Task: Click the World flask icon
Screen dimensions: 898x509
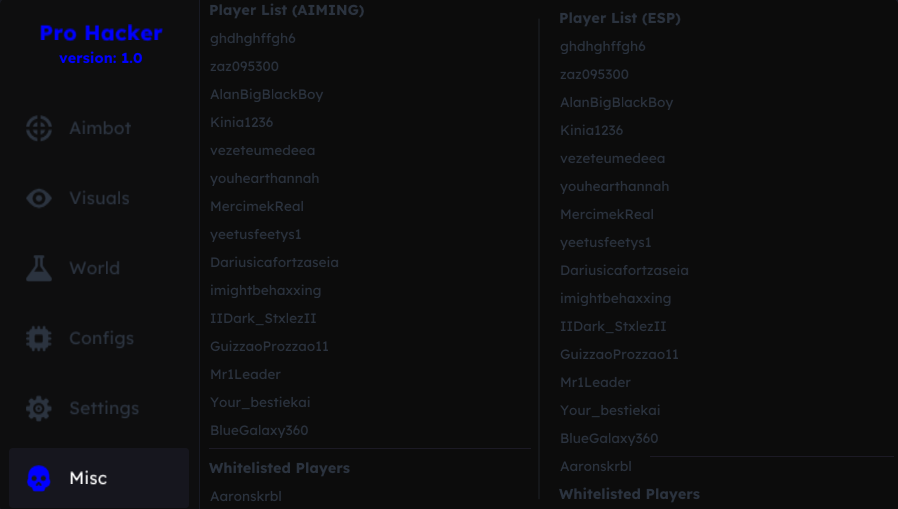Action: point(39,268)
